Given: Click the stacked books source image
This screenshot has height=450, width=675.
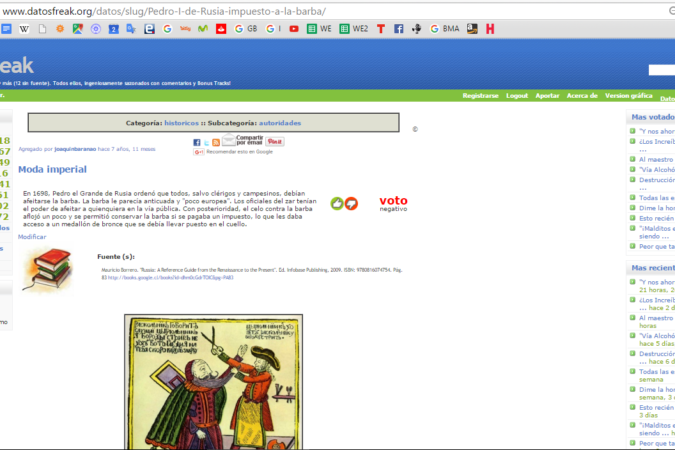Looking at the screenshot, I should [x=47, y=270].
